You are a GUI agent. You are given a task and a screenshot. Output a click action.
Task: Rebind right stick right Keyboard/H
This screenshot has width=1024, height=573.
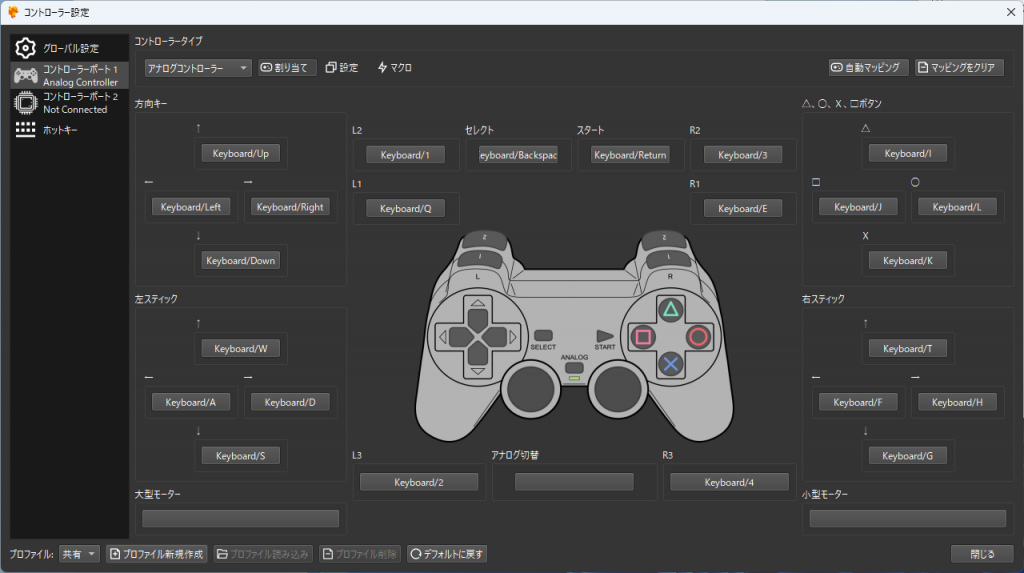(957, 402)
